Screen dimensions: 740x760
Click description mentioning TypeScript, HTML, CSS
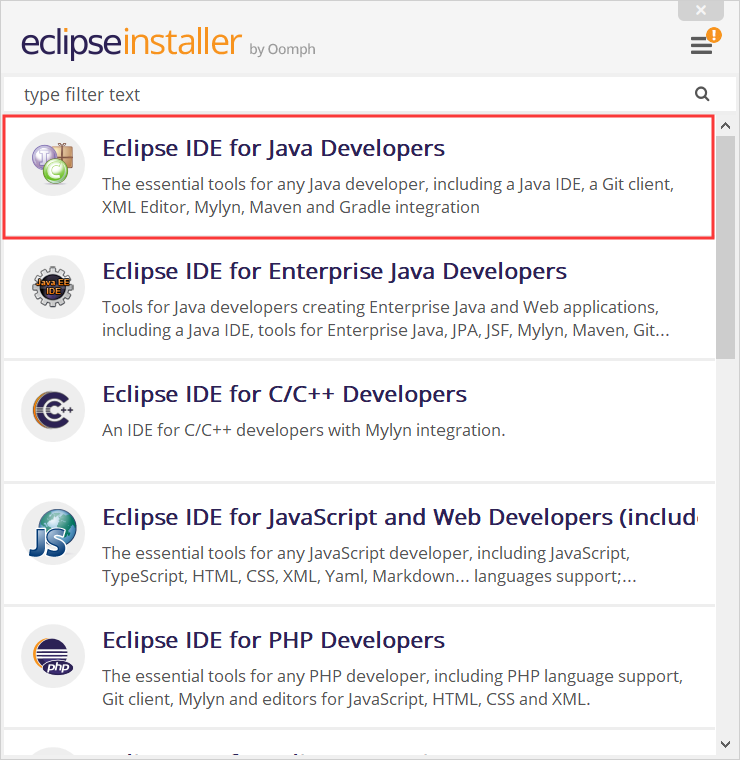[x=369, y=565]
